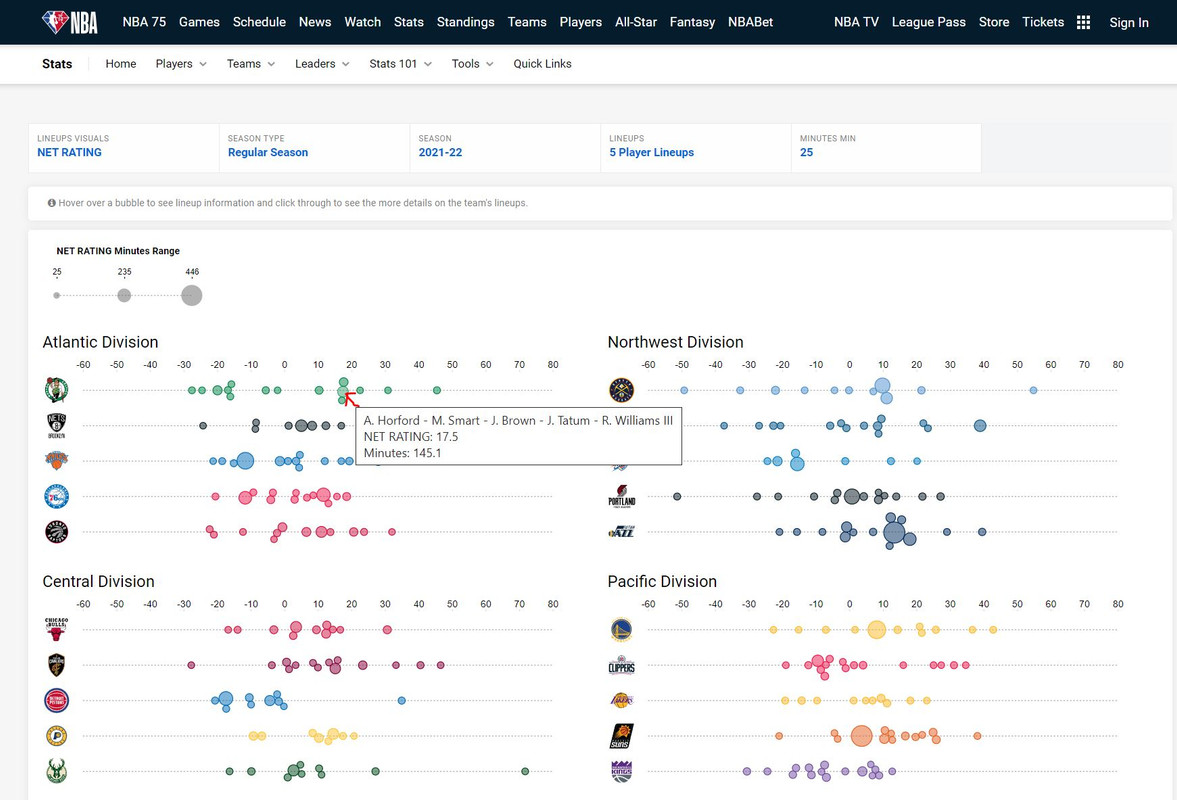Image resolution: width=1177 pixels, height=800 pixels.
Task: Open Quick Links in Stats bar
Action: 542,64
